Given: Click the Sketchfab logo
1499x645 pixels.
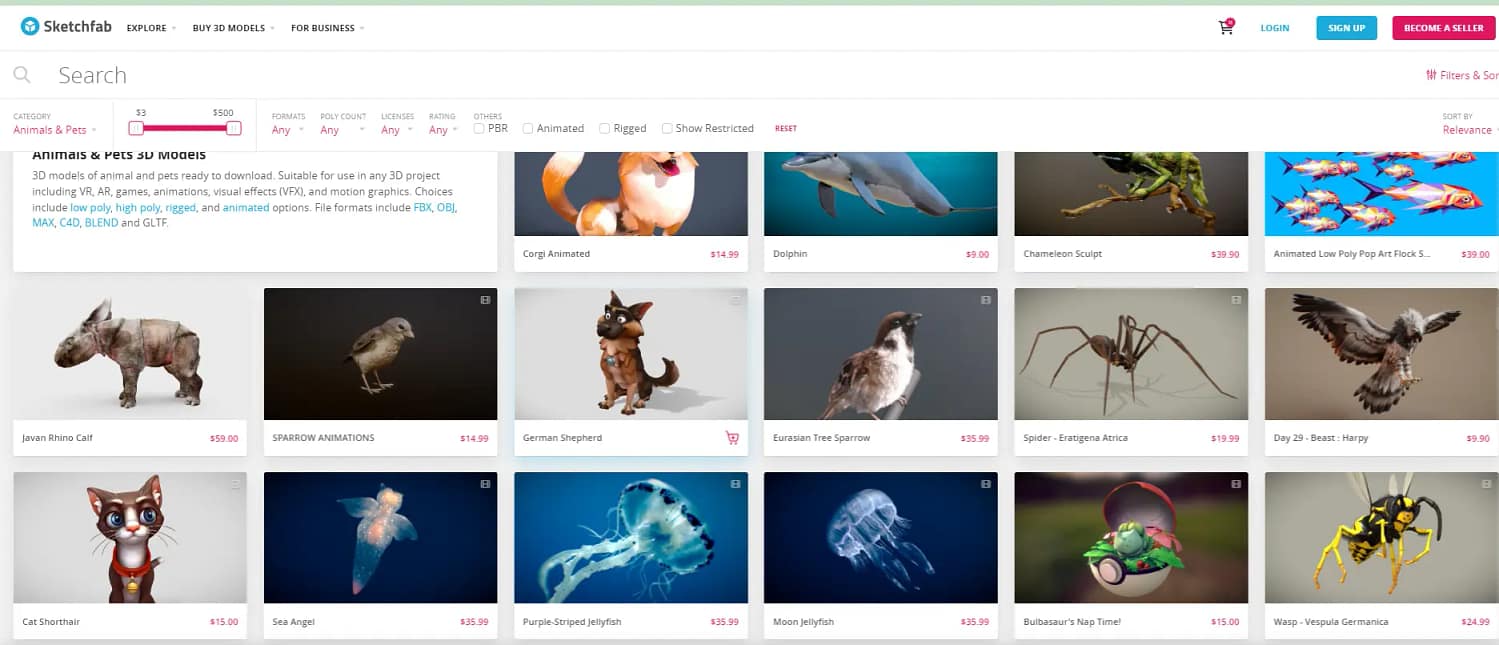Looking at the screenshot, I should point(64,27).
